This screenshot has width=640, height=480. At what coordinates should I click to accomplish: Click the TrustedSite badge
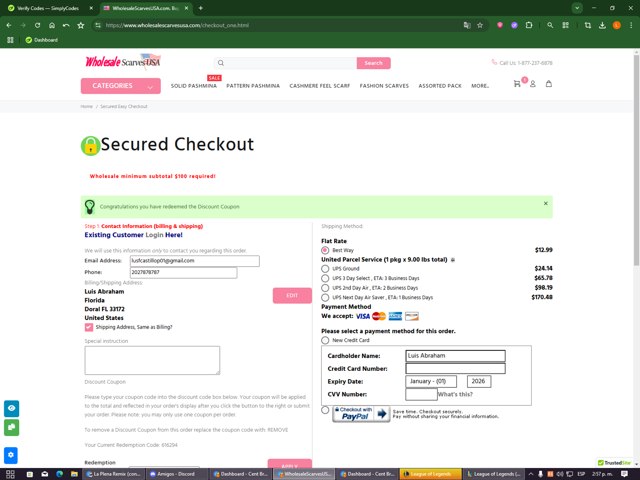[614, 463]
